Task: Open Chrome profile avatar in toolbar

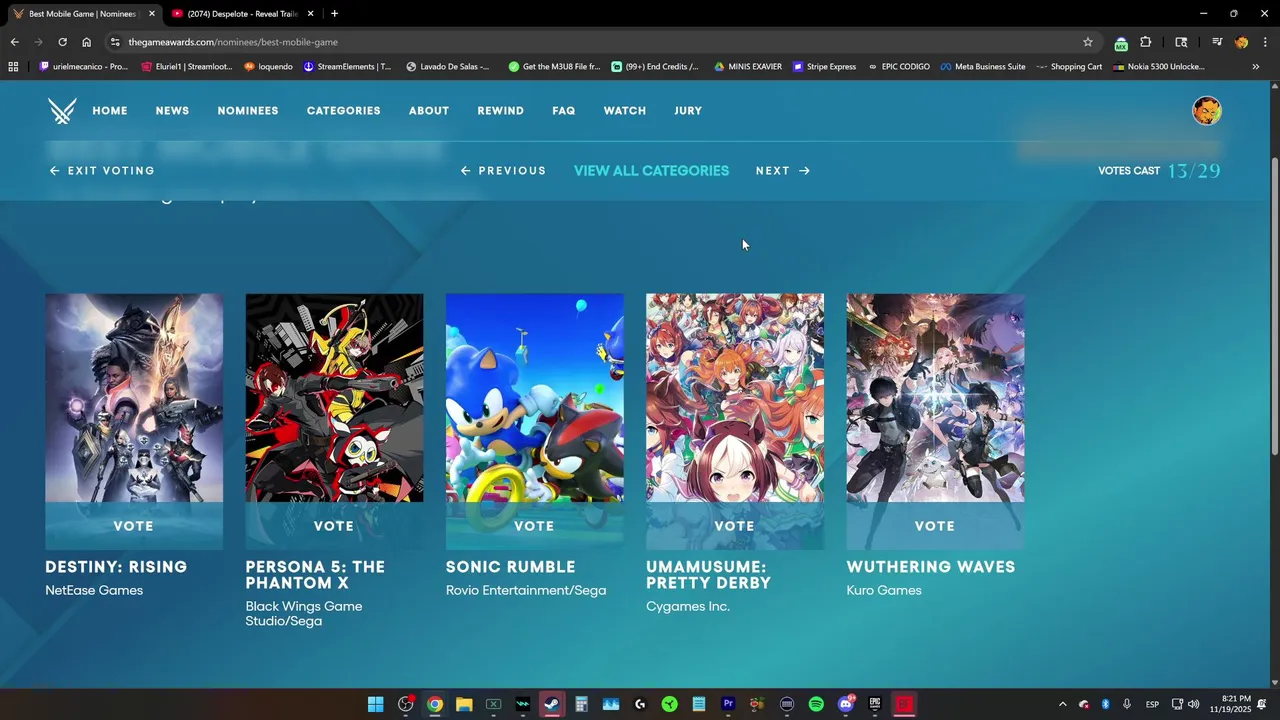Action: click(1241, 42)
